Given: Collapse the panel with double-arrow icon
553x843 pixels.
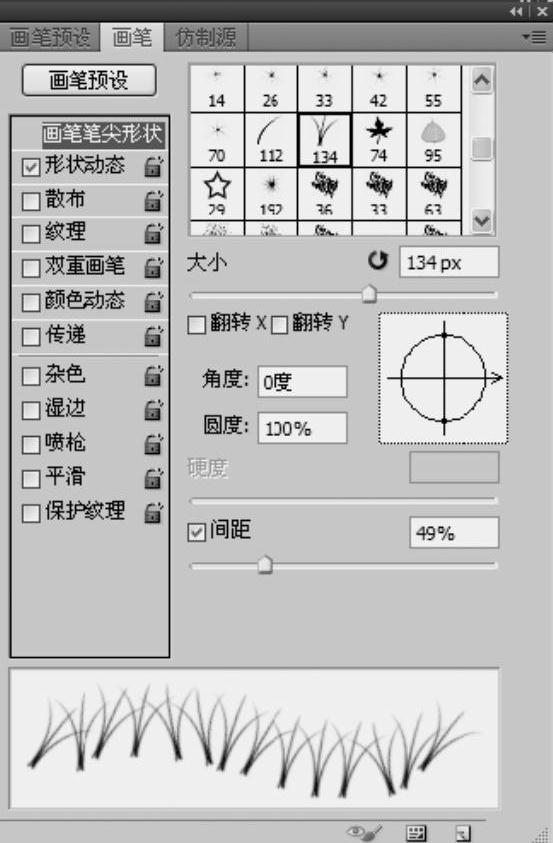Looking at the screenshot, I should tap(516, 11).
